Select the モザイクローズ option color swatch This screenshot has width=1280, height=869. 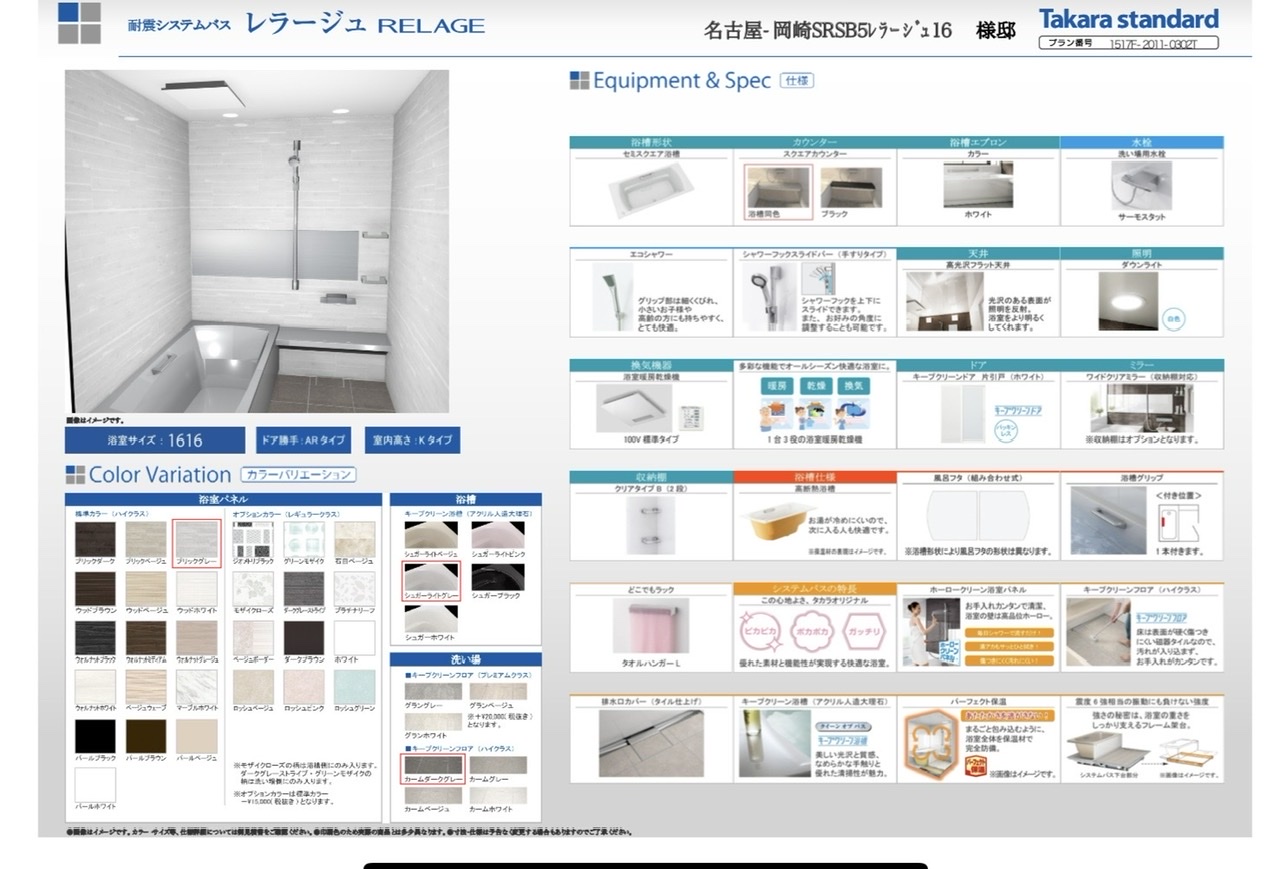coord(253,588)
